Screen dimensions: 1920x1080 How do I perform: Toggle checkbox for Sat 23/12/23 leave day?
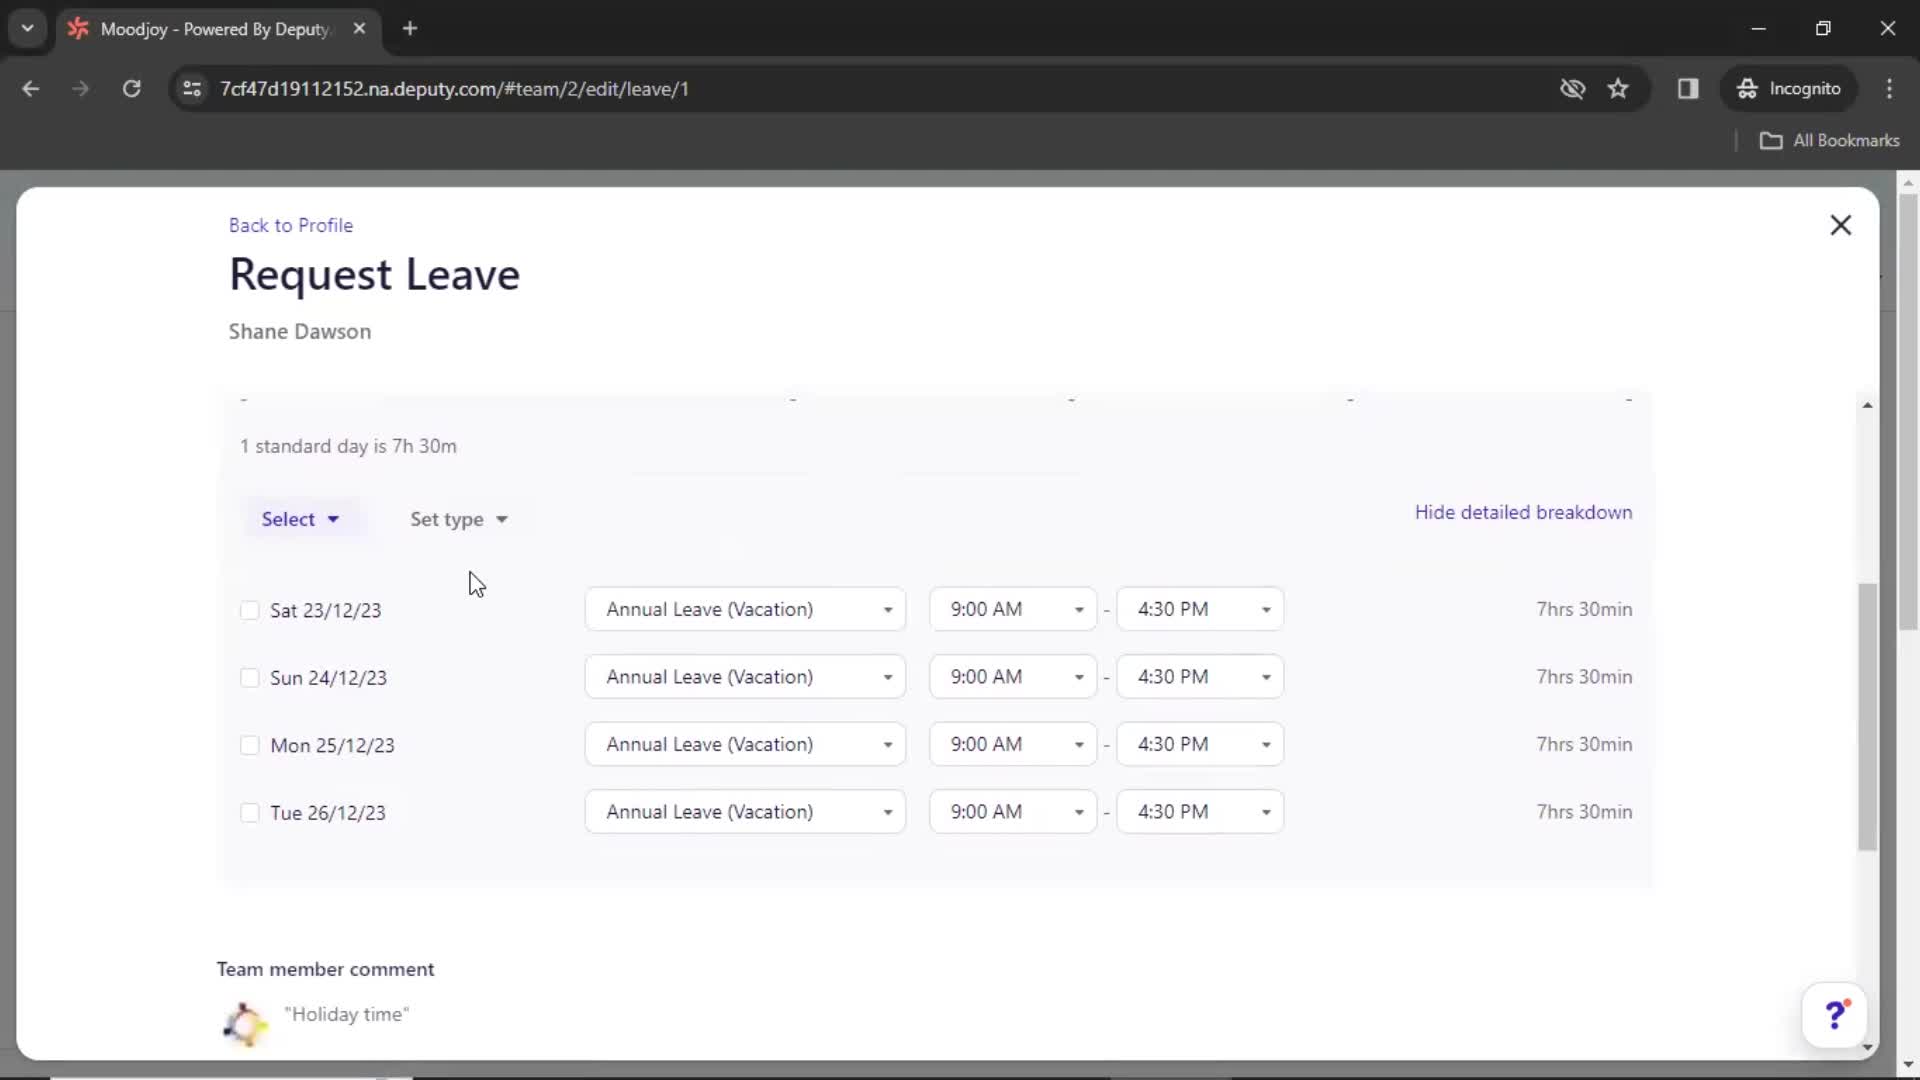[x=249, y=609]
